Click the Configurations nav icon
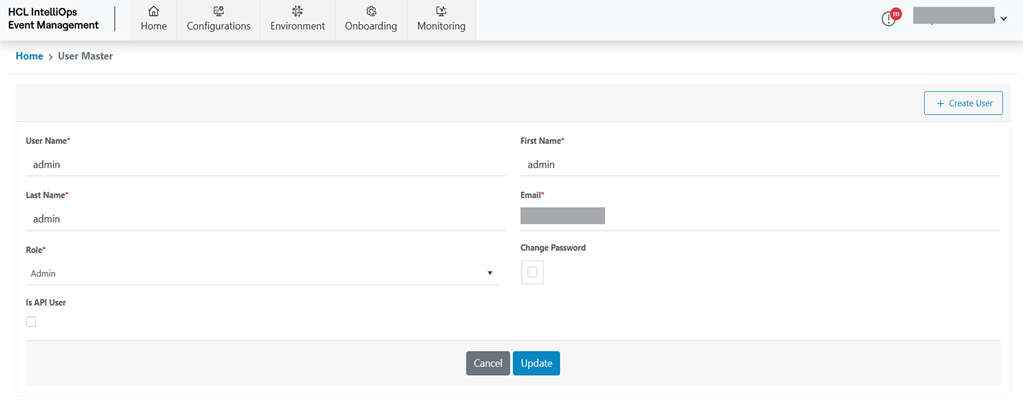Screen dimensions: 1023x402 218,11
